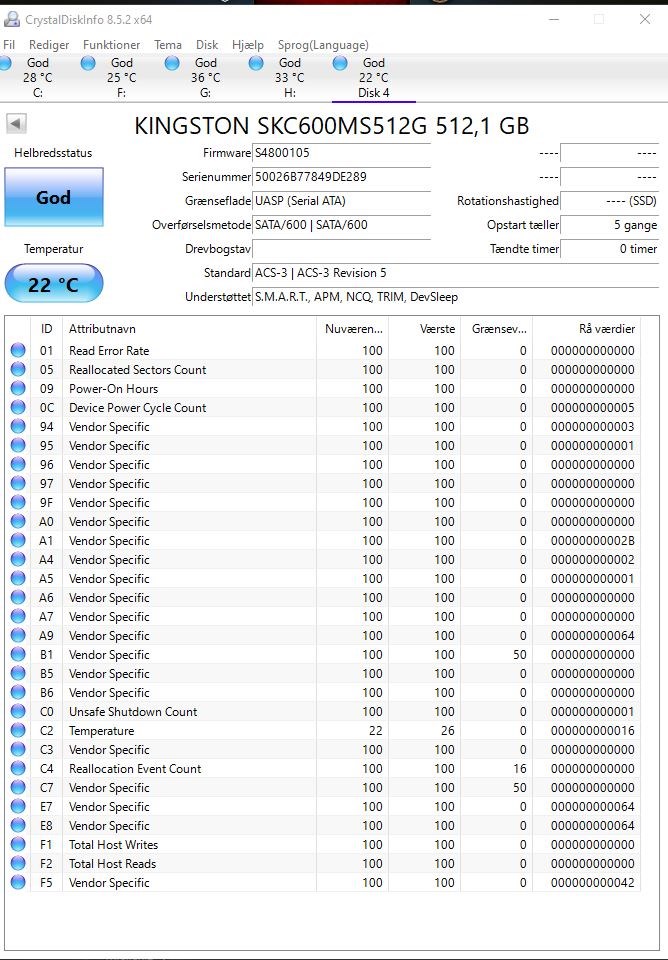Click status icon for Reallocation Event Count

pyautogui.click(x=18, y=768)
